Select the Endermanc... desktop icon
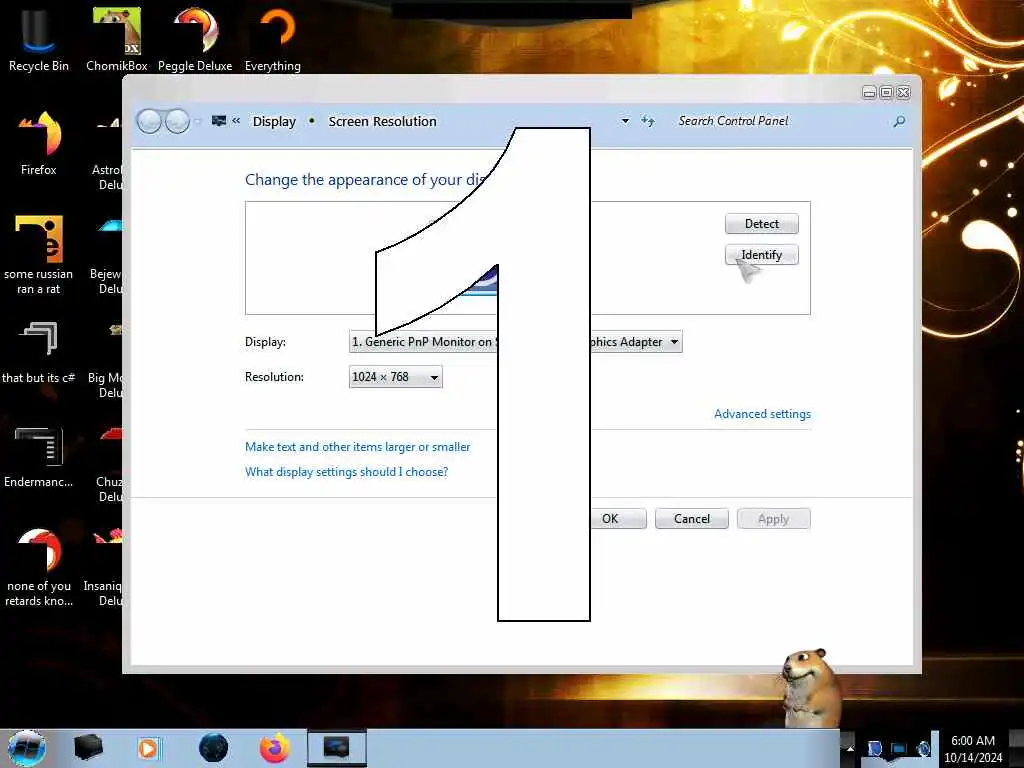1024x768 pixels. click(x=39, y=456)
